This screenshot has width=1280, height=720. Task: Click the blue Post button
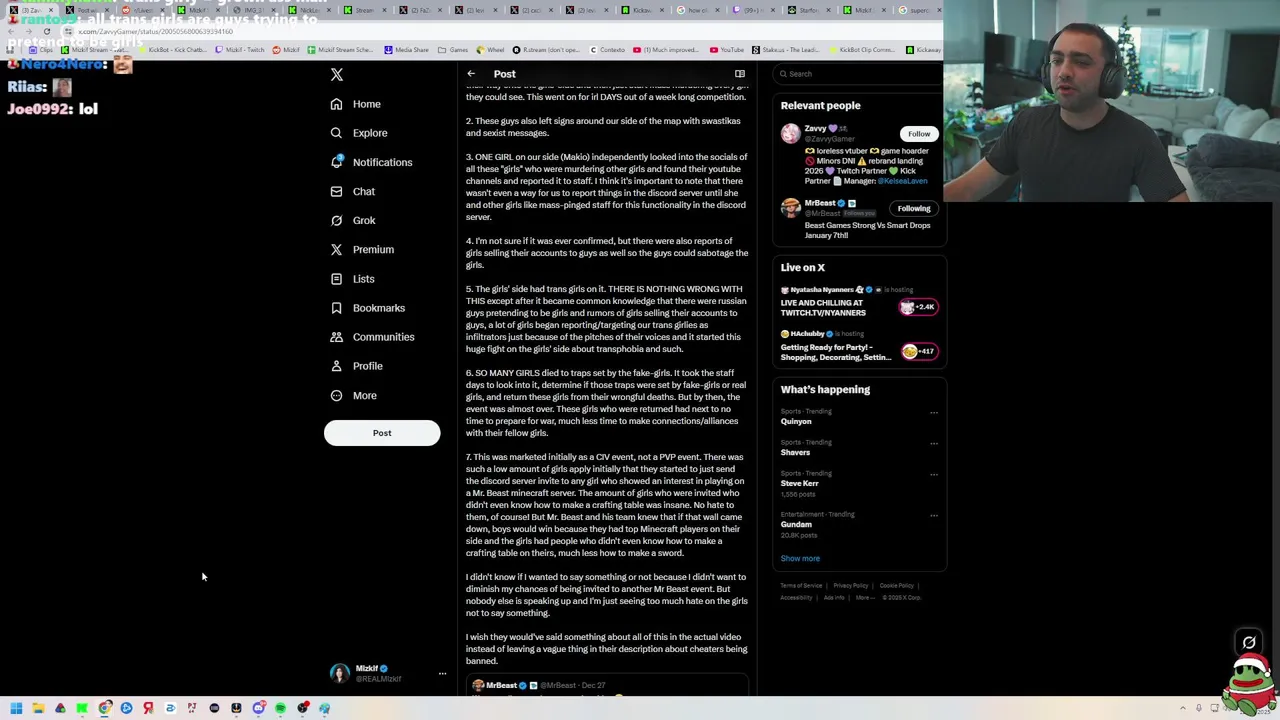382,433
